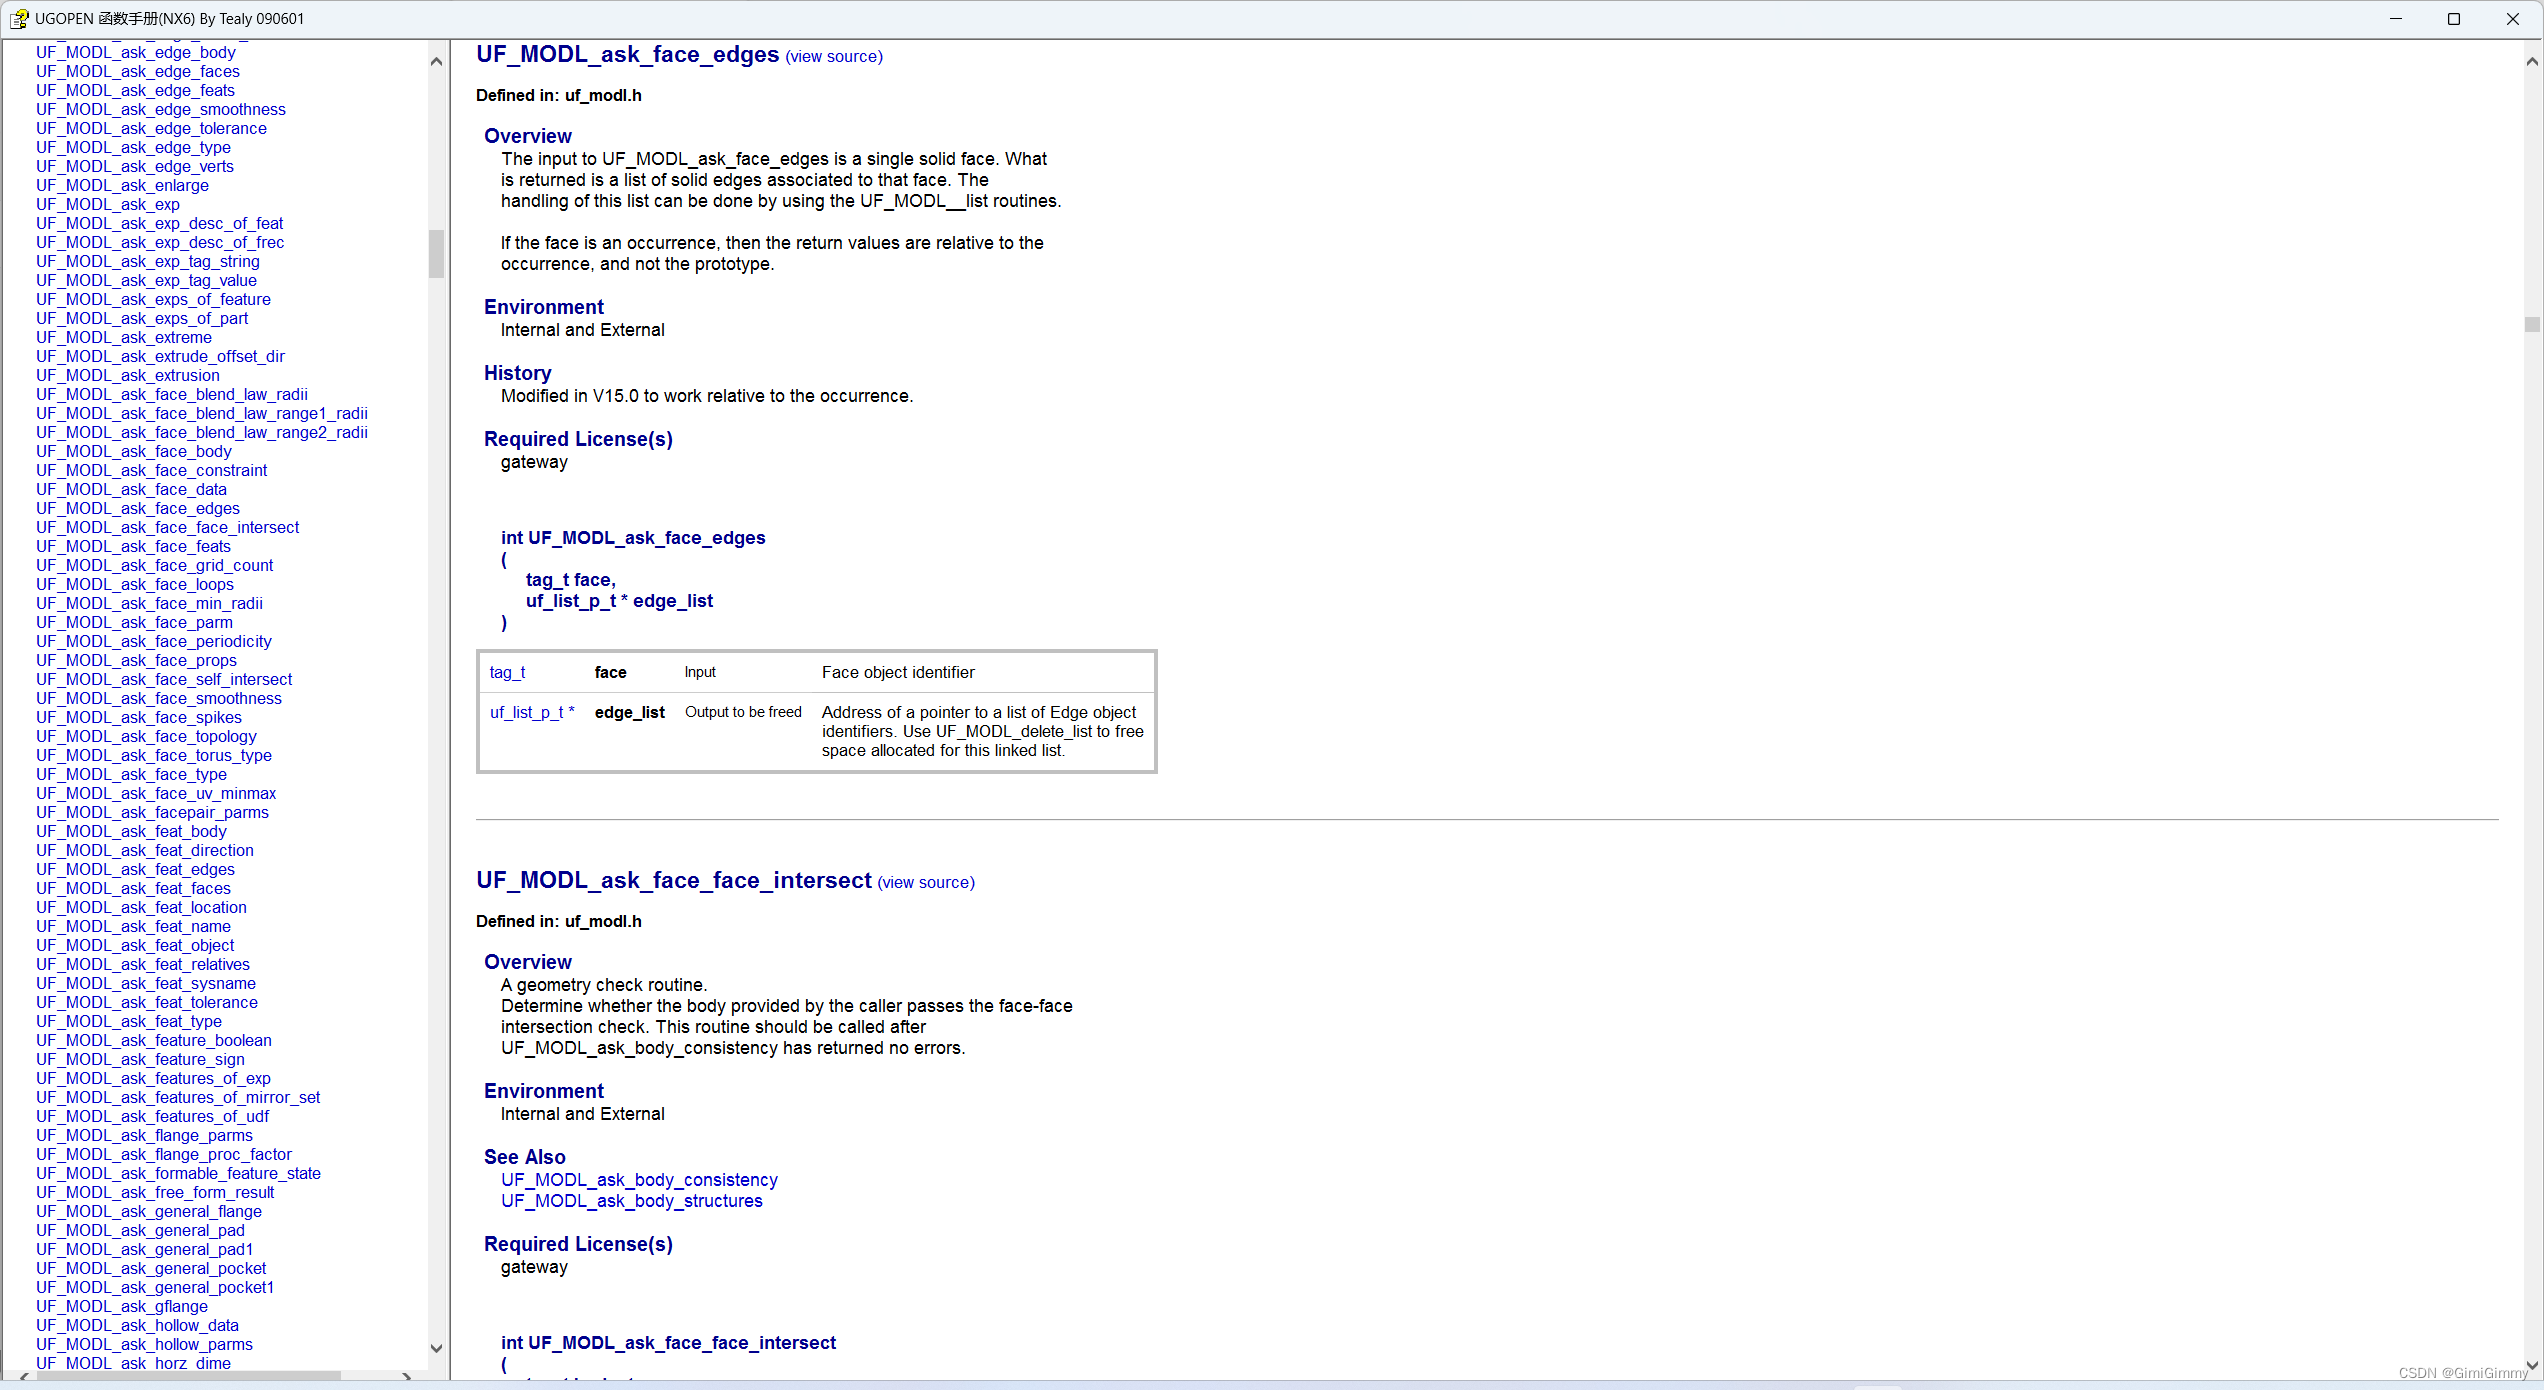This screenshot has width=2544, height=1390.
Task: Go to UF_MODL_ask_face_loops
Action: tap(135, 584)
